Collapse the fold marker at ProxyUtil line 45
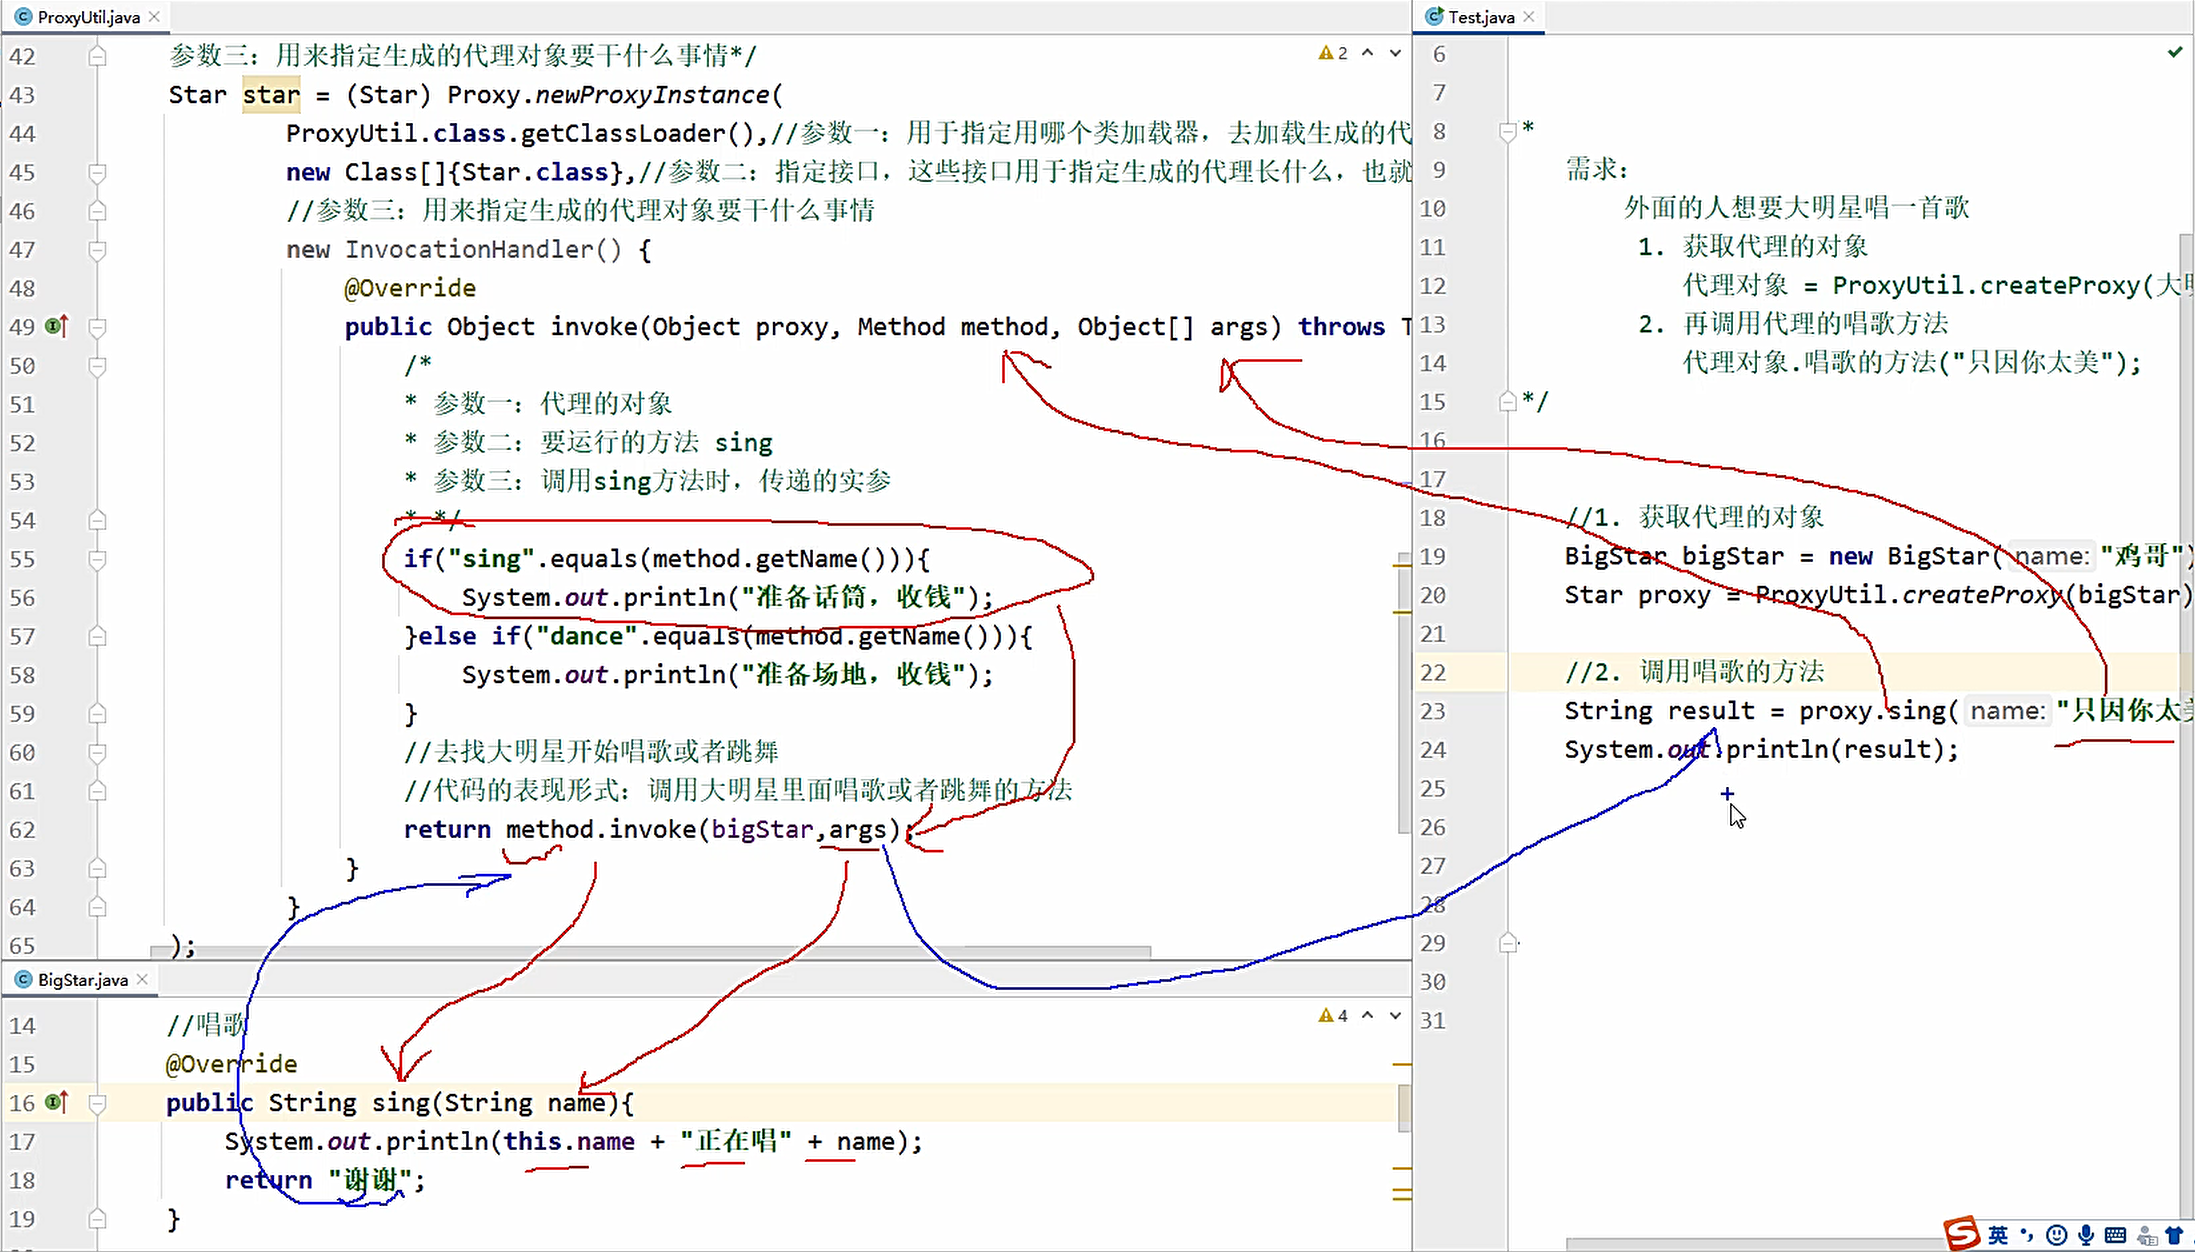2195x1252 pixels. 97,172
